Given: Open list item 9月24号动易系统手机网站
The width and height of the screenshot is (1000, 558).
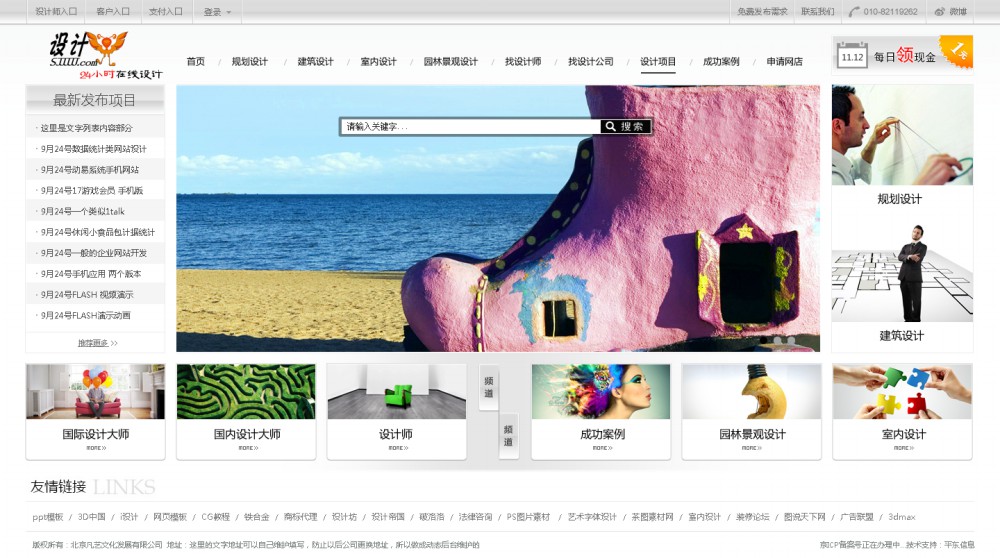Looking at the screenshot, I should pos(90,170).
